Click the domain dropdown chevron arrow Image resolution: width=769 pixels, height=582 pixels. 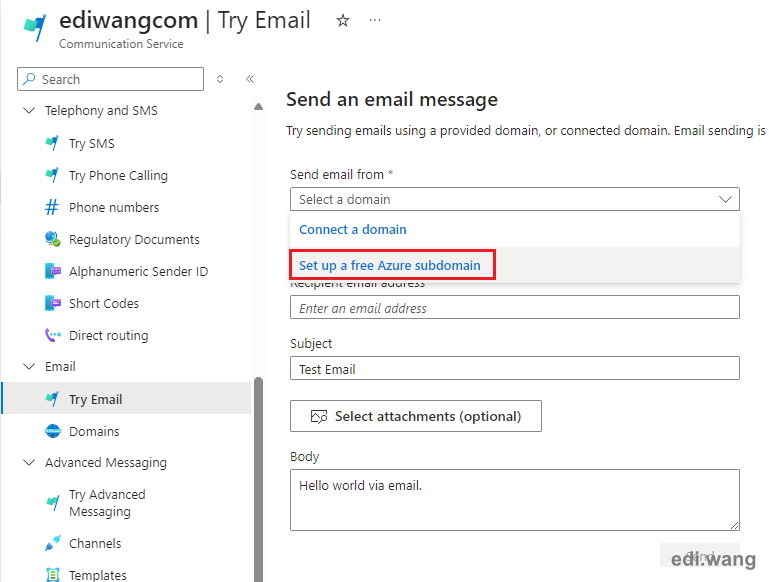click(725, 199)
